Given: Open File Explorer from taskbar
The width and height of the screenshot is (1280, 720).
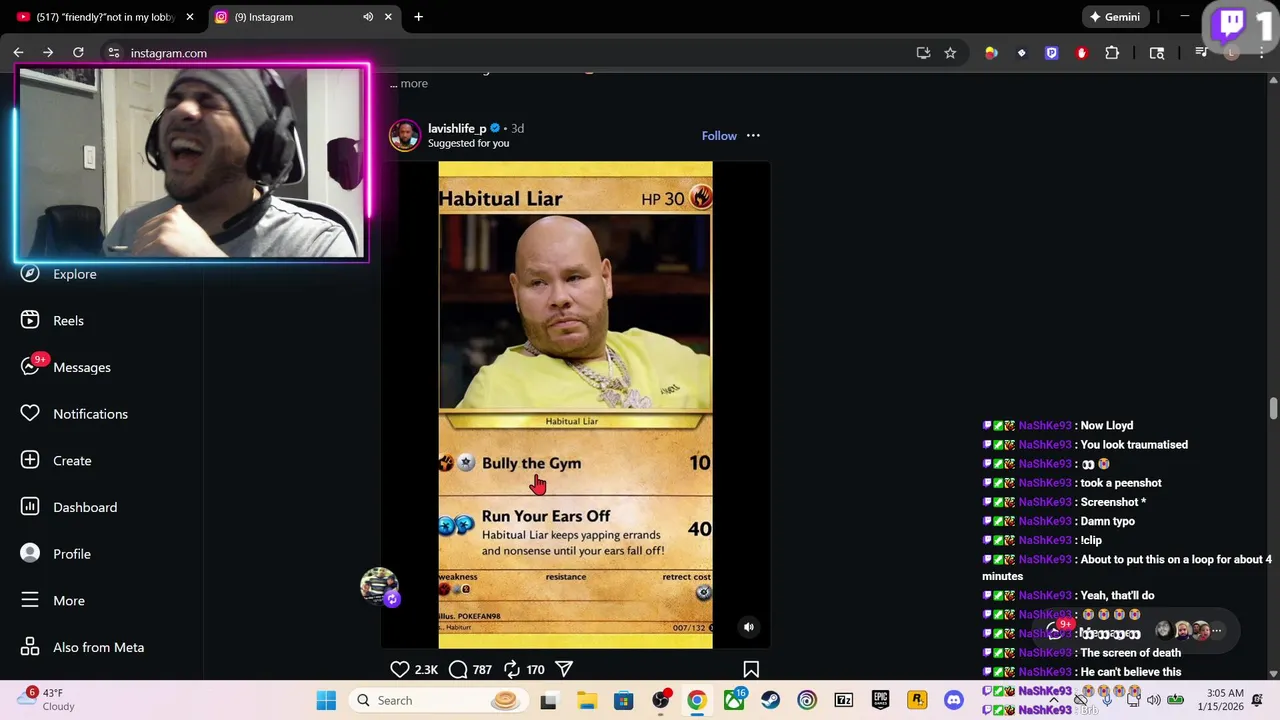Looking at the screenshot, I should tap(586, 700).
